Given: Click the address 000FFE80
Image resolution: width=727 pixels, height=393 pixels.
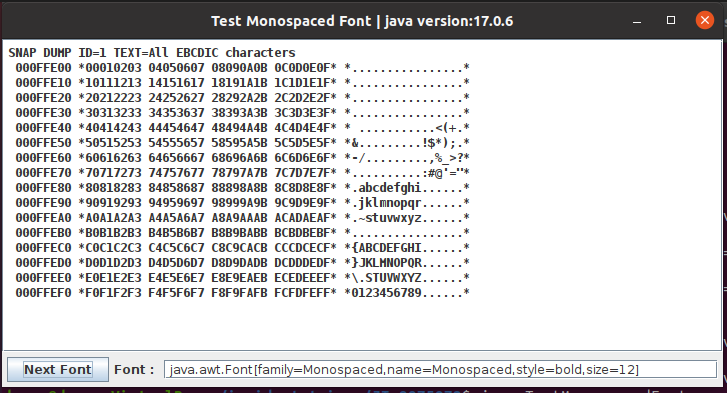Looking at the screenshot, I should [44, 188].
